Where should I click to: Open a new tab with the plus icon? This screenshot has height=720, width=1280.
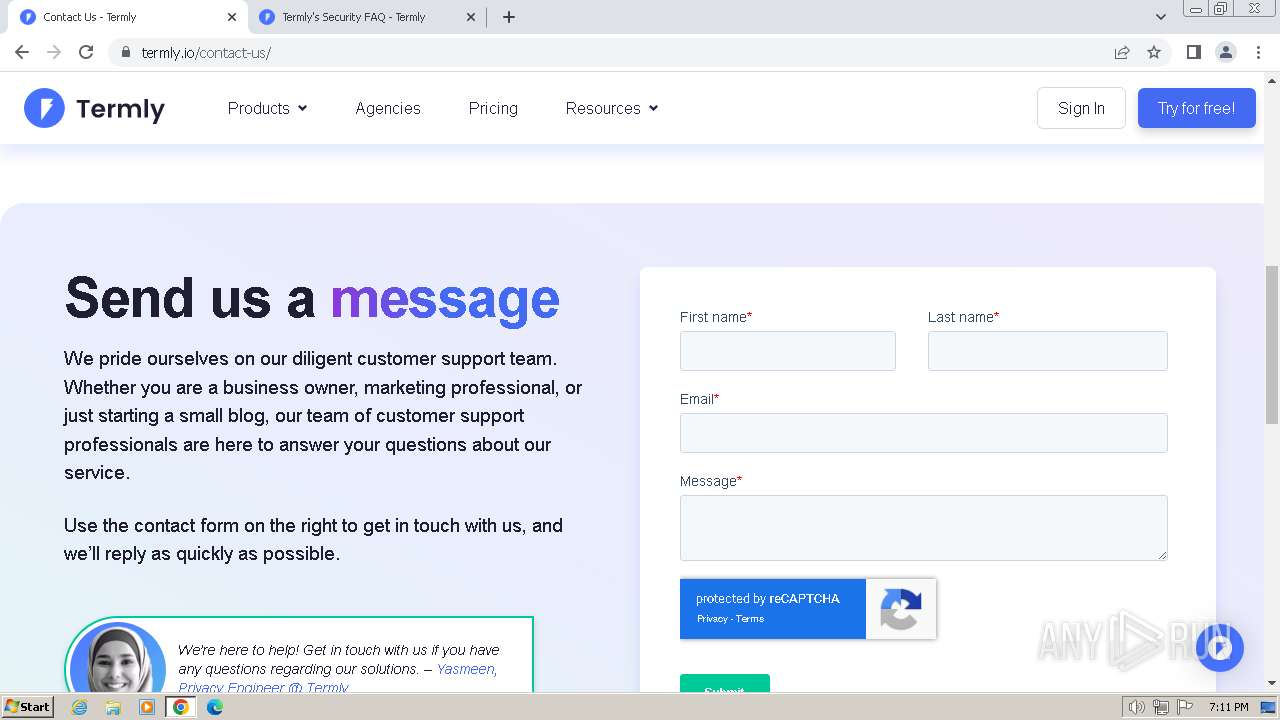click(509, 17)
